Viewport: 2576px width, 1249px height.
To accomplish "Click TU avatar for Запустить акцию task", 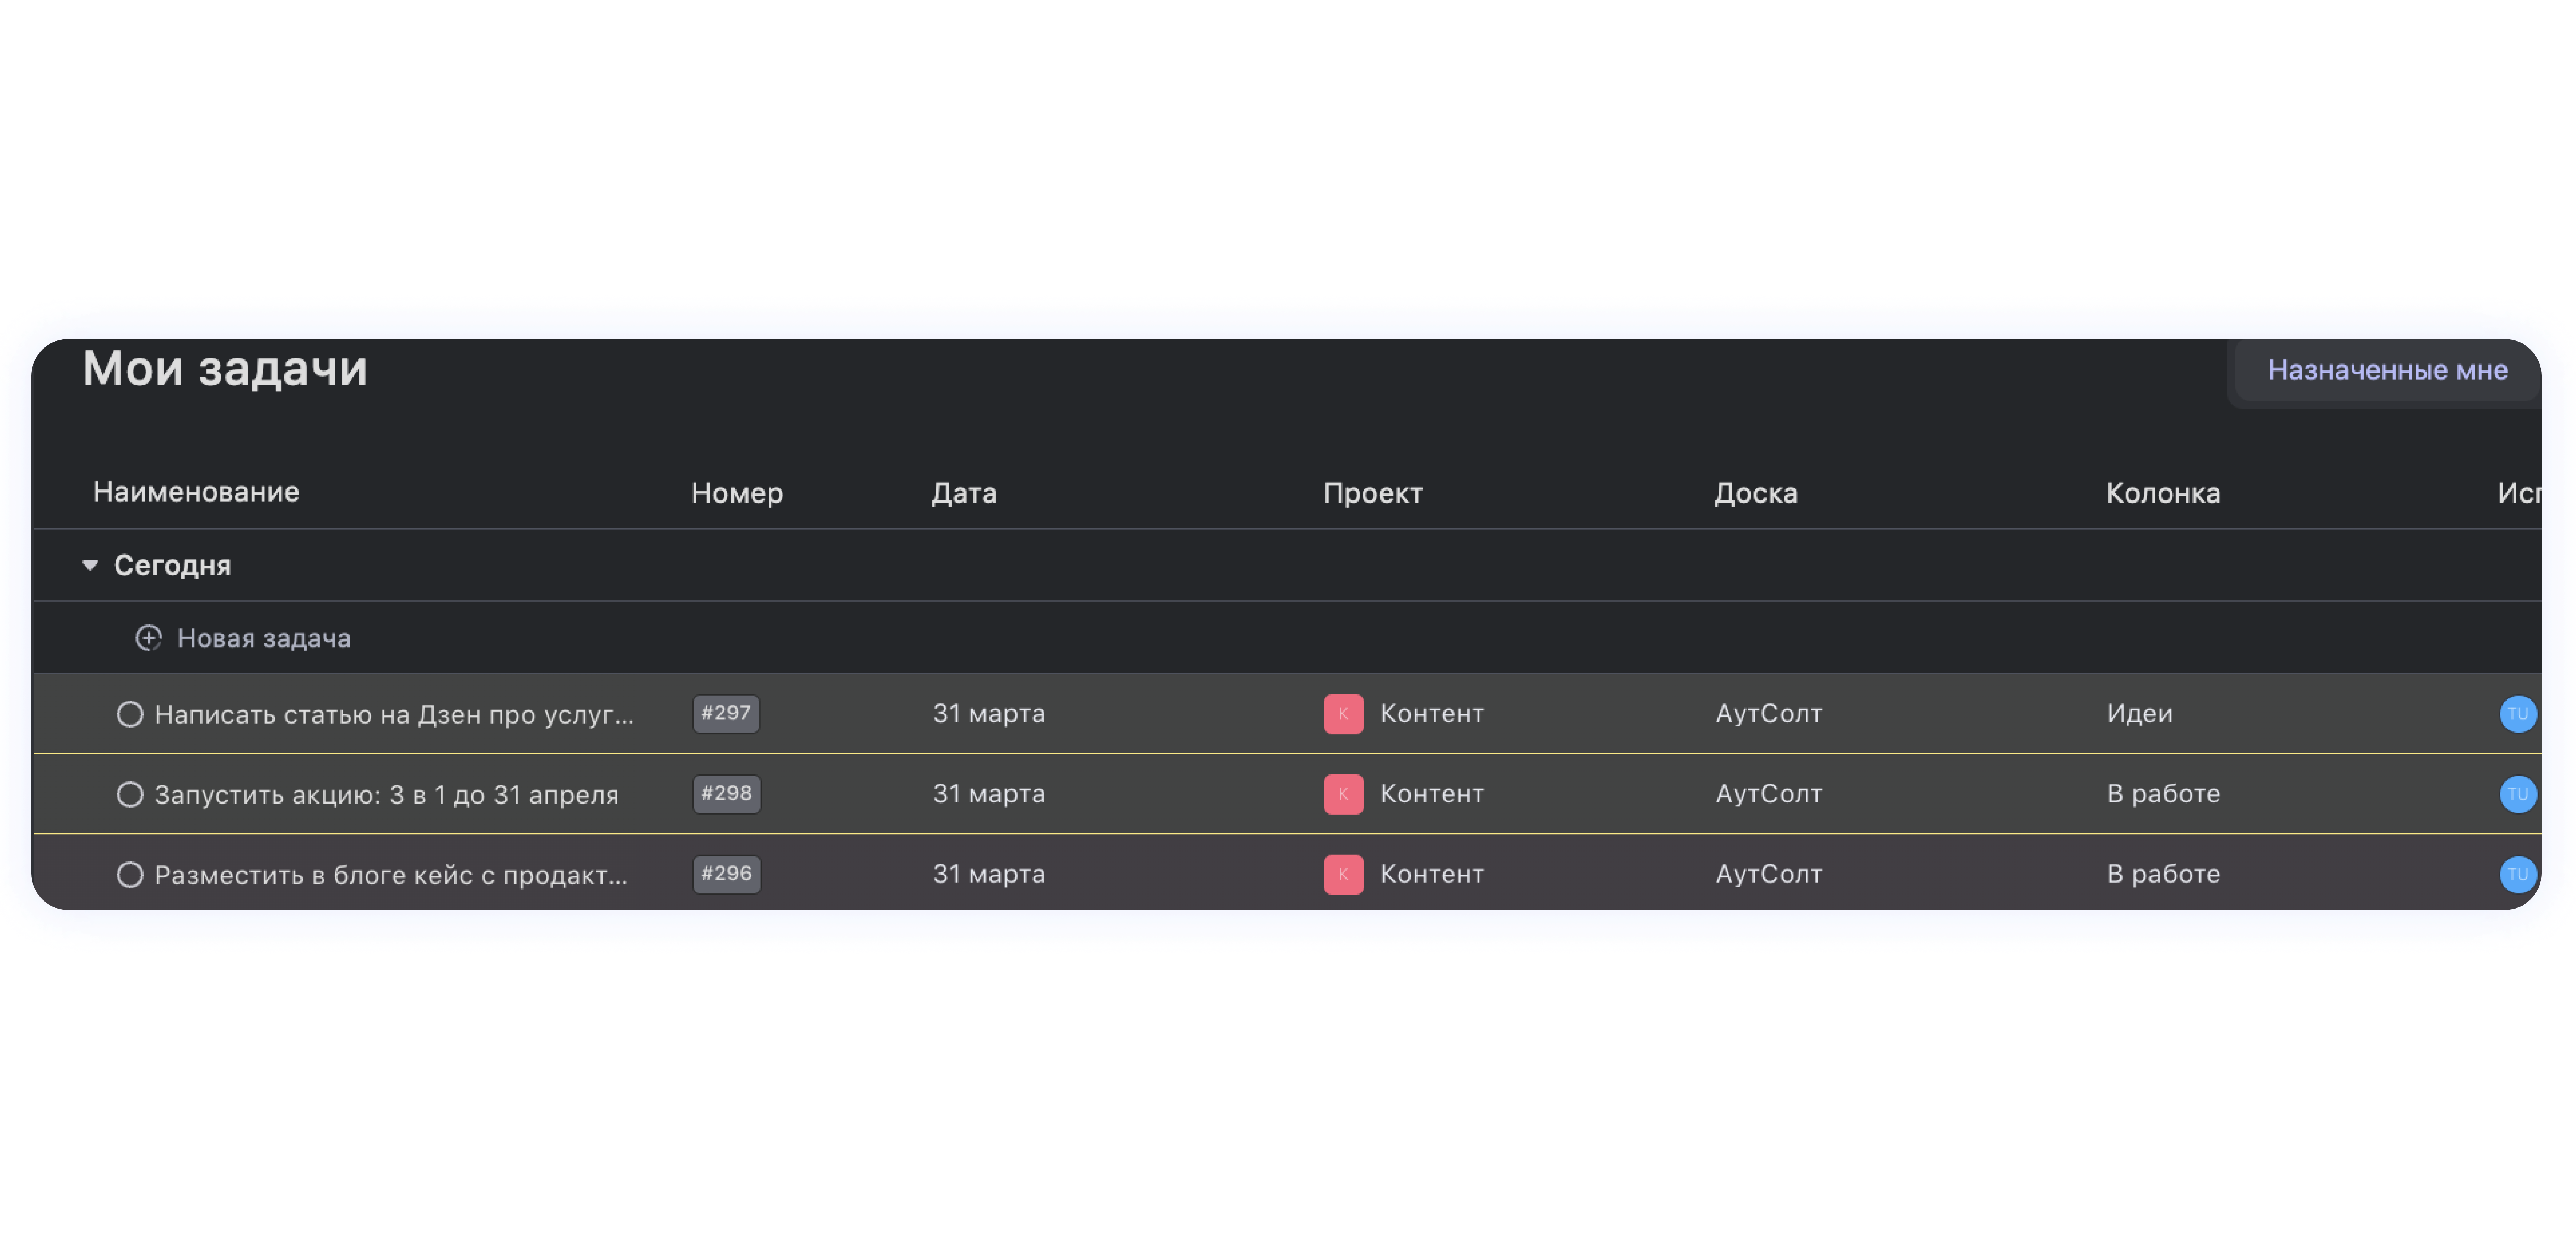I will tap(2517, 794).
